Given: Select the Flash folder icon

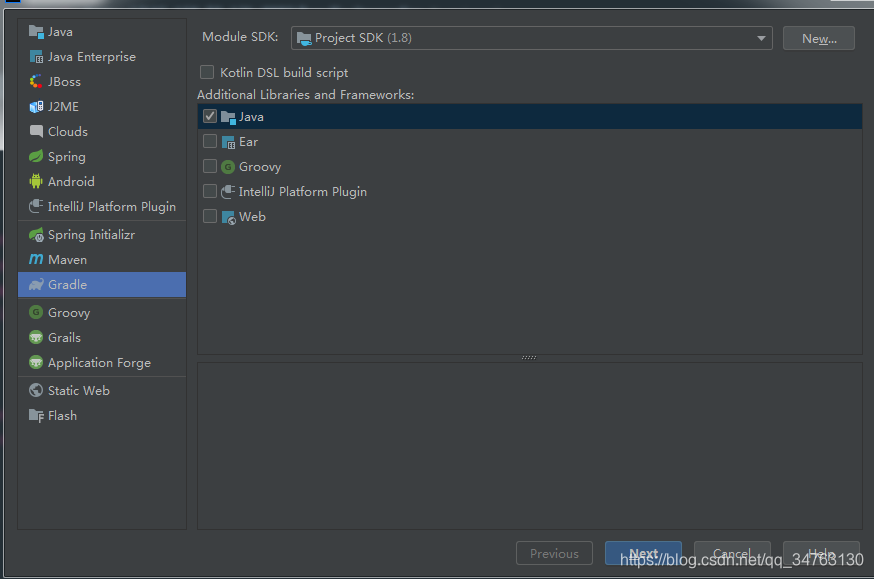Looking at the screenshot, I should [x=36, y=416].
